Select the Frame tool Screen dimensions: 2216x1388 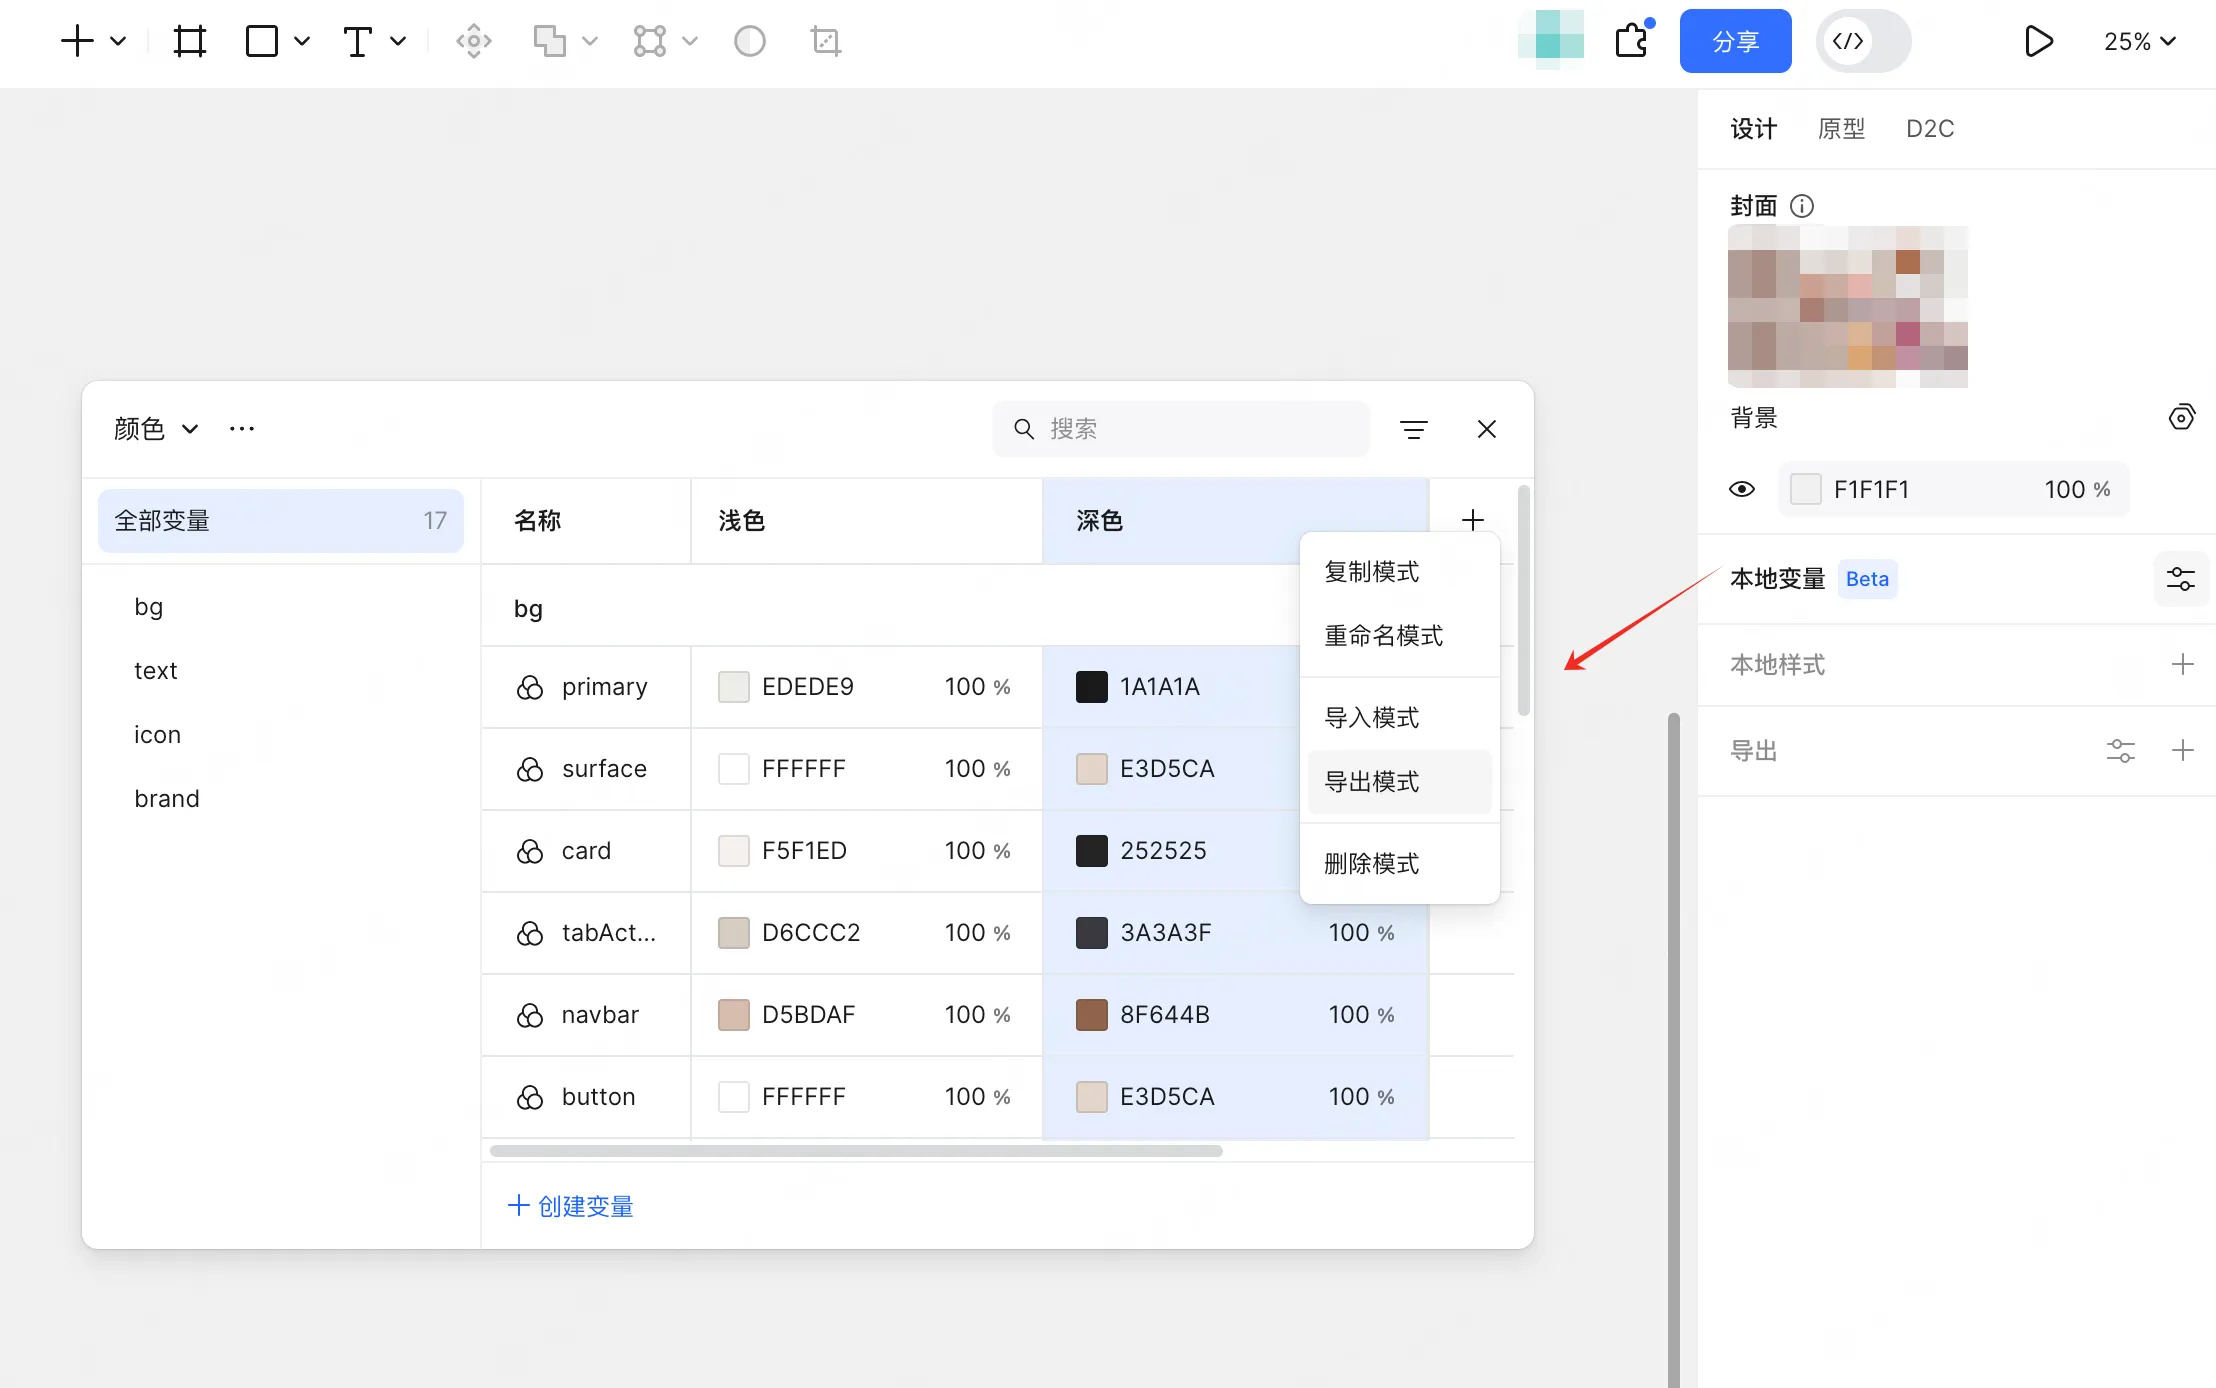point(189,41)
